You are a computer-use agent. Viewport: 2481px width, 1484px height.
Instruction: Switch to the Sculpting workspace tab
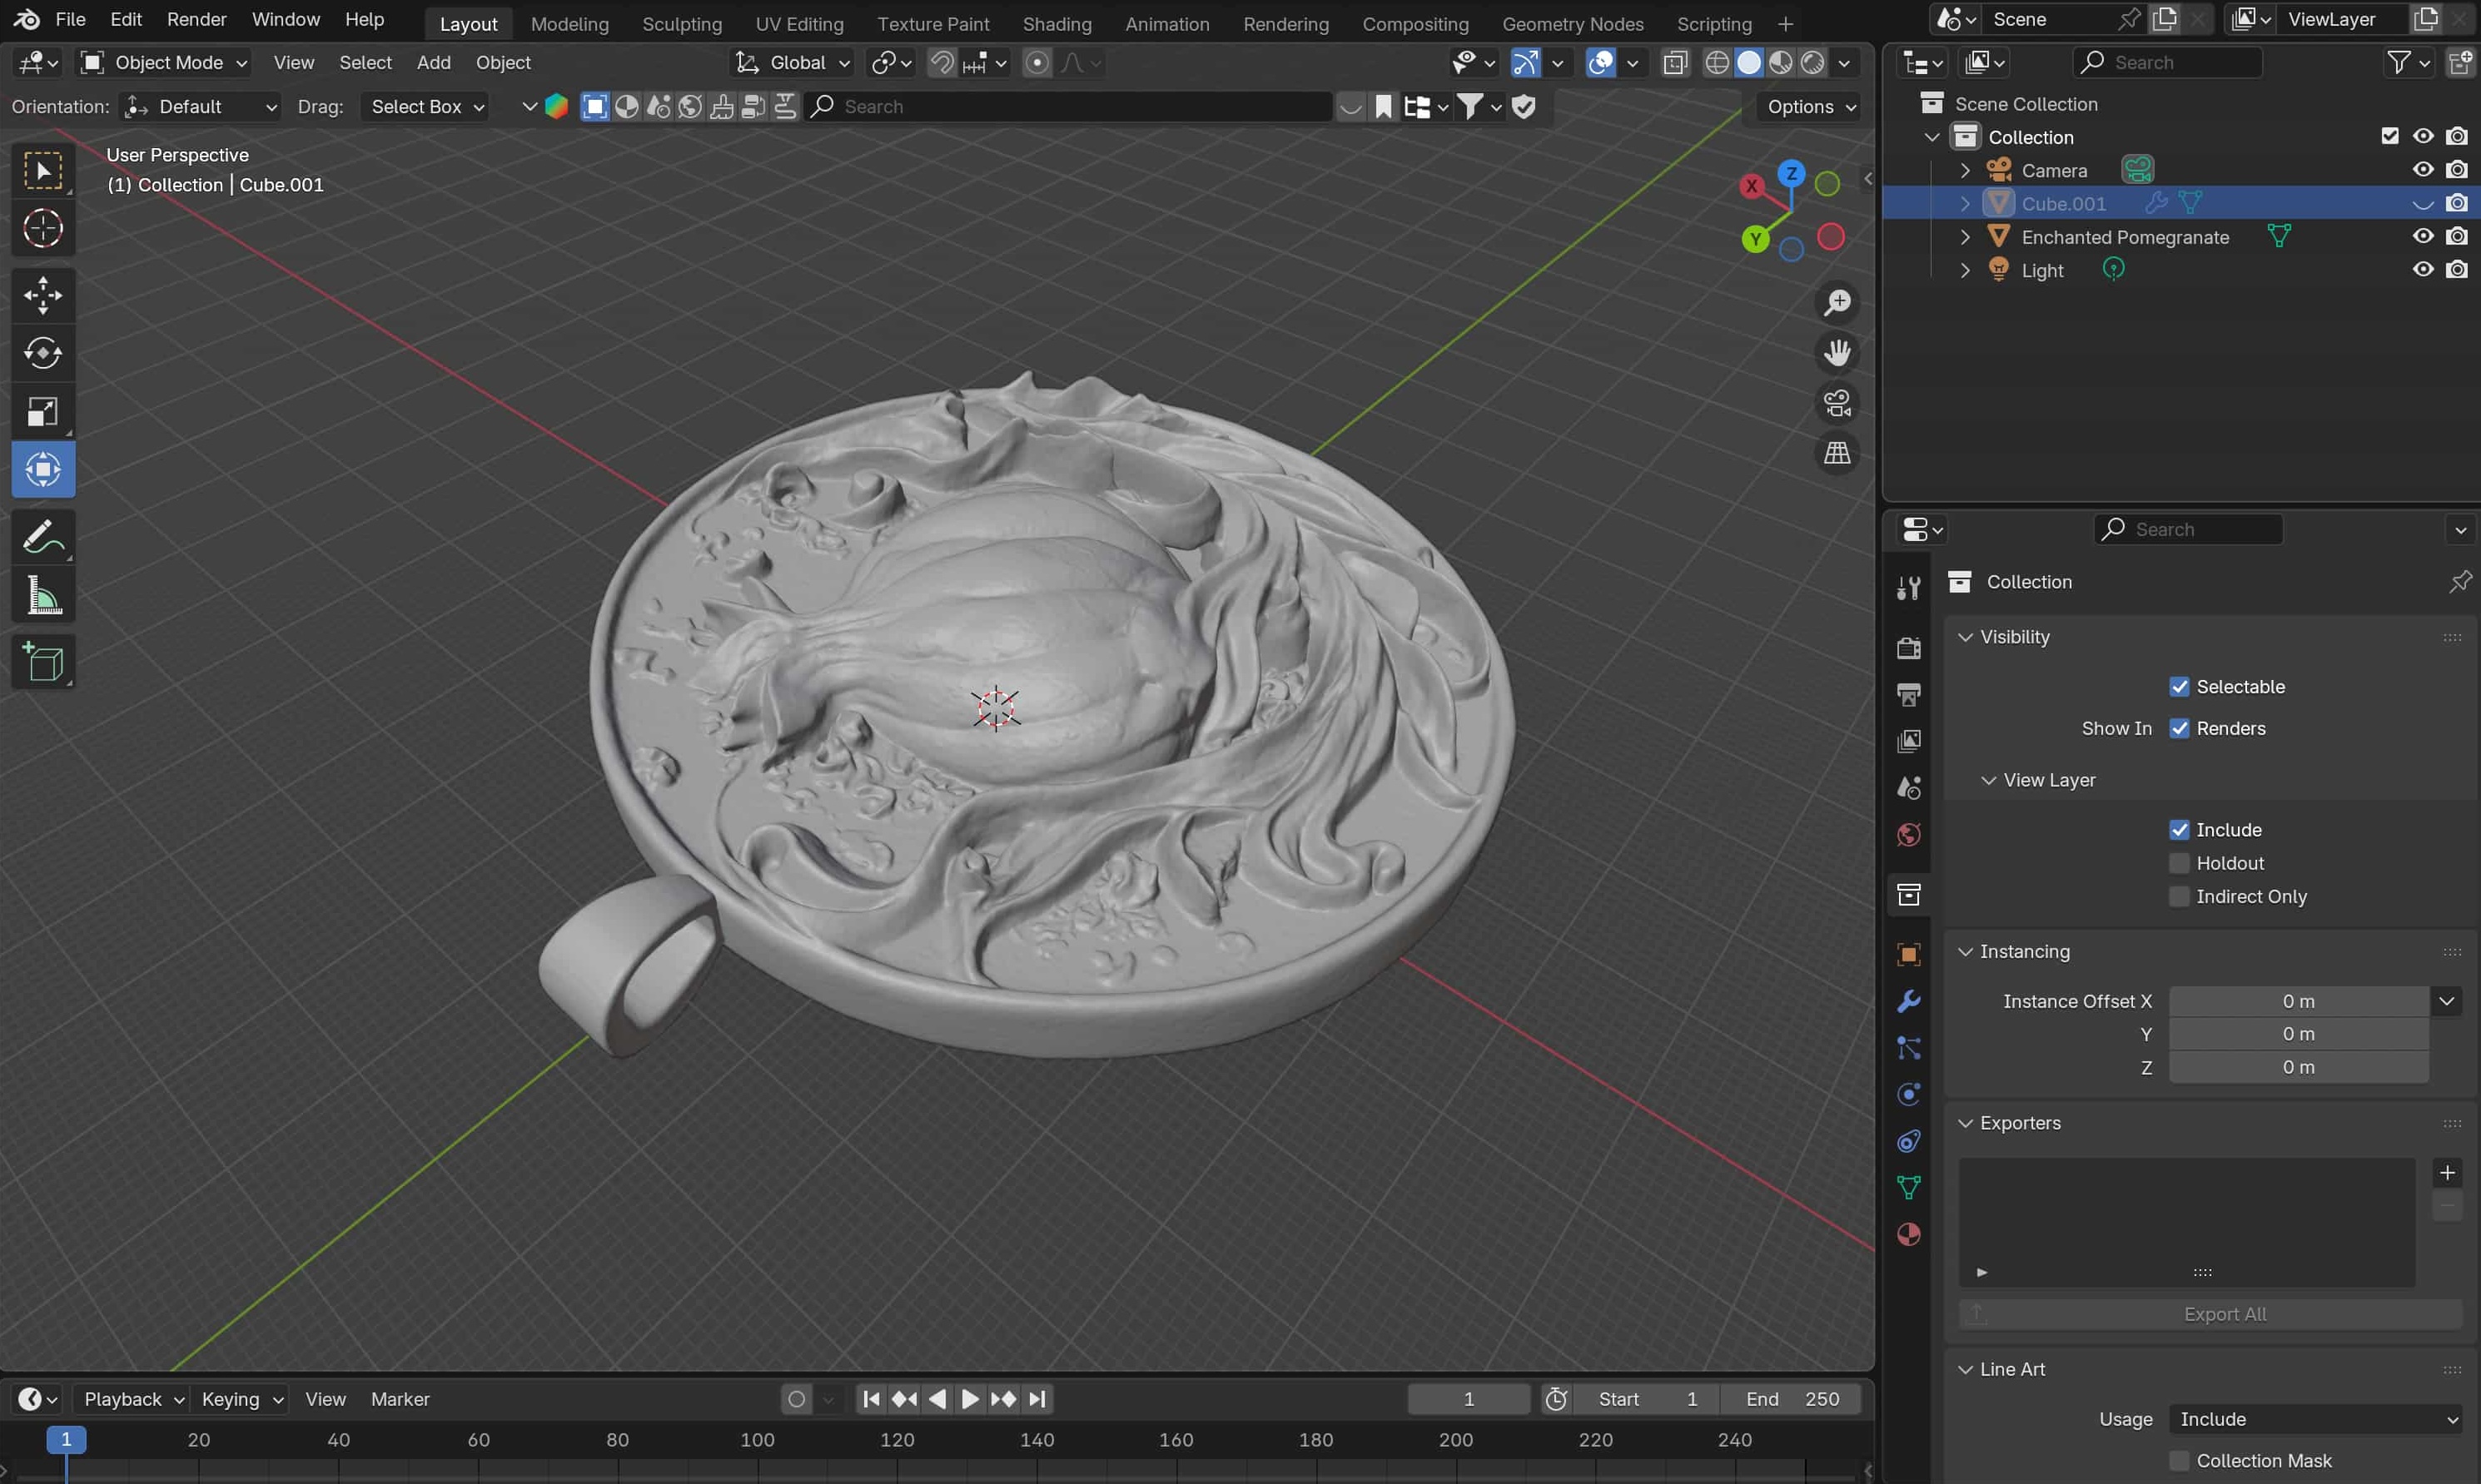(681, 24)
